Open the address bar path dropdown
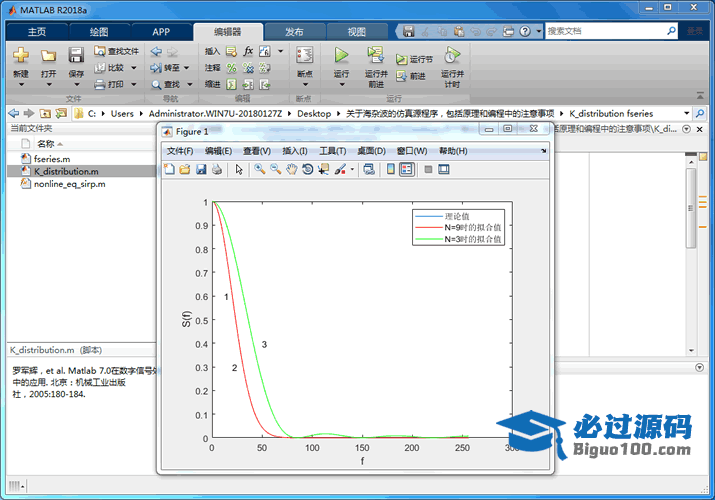The height and width of the screenshot is (500, 715). [x=686, y=113]
